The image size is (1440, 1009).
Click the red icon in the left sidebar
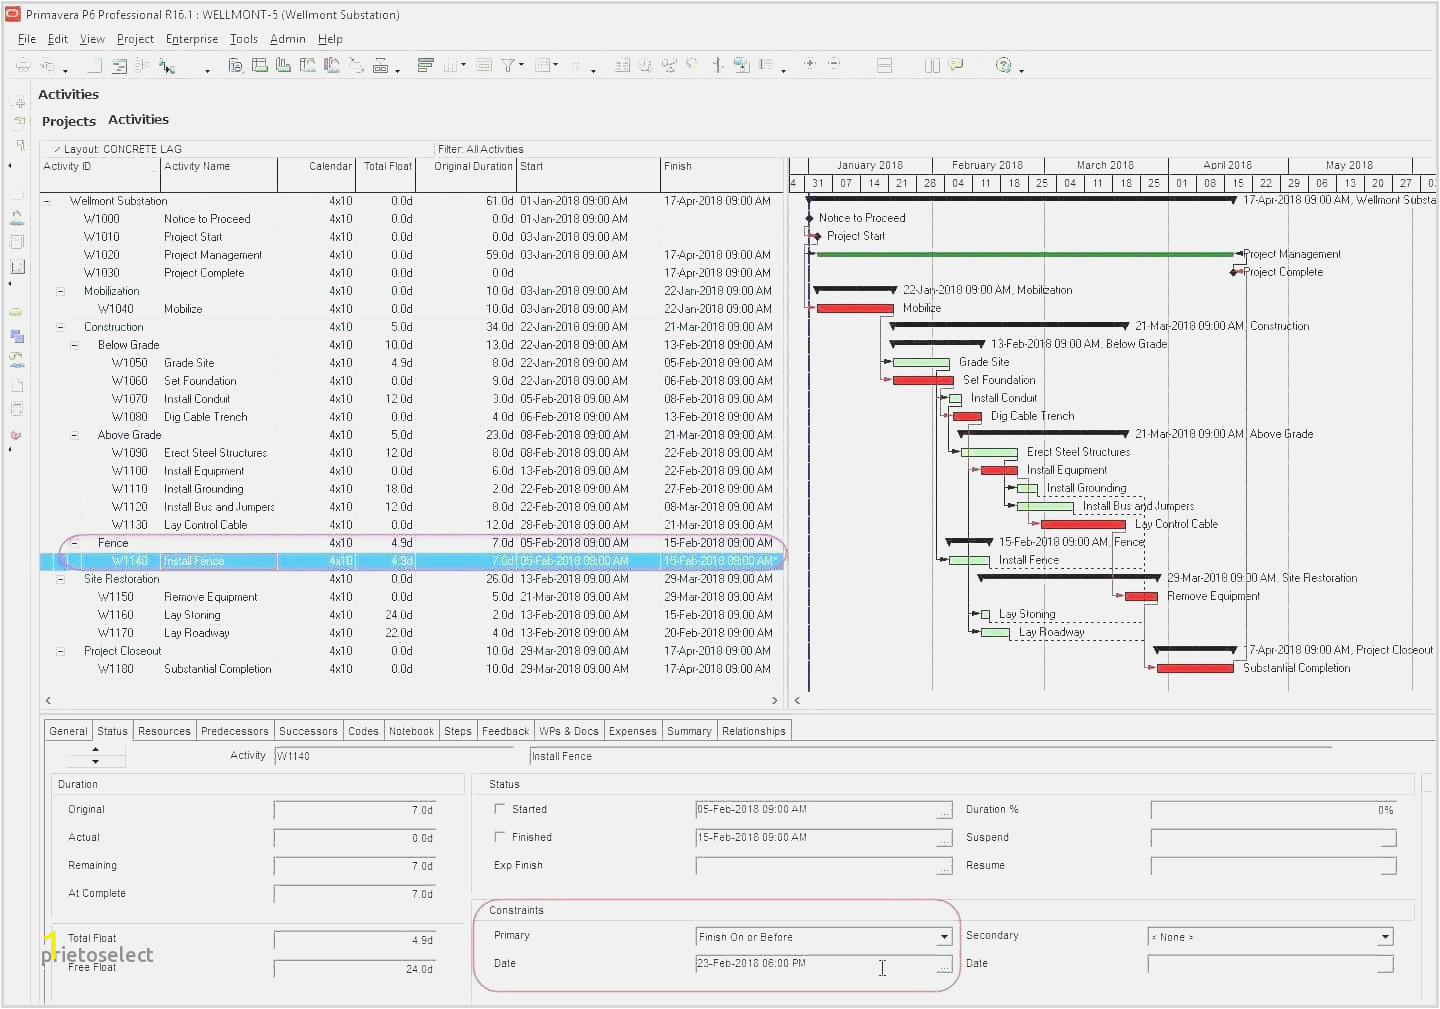click(x=16, y=436)
